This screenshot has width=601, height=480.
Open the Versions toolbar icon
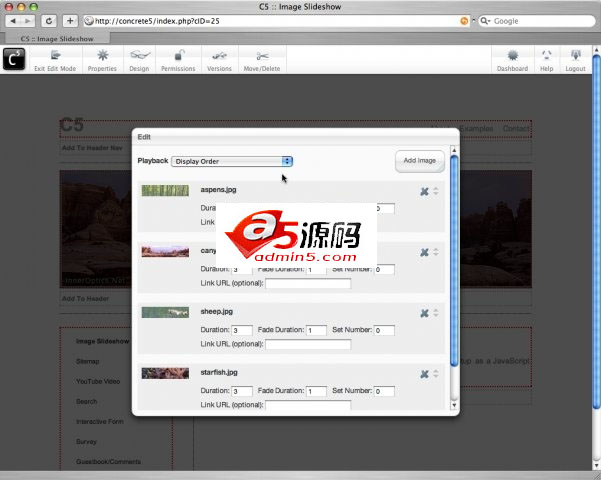click(x=219, y=58)
